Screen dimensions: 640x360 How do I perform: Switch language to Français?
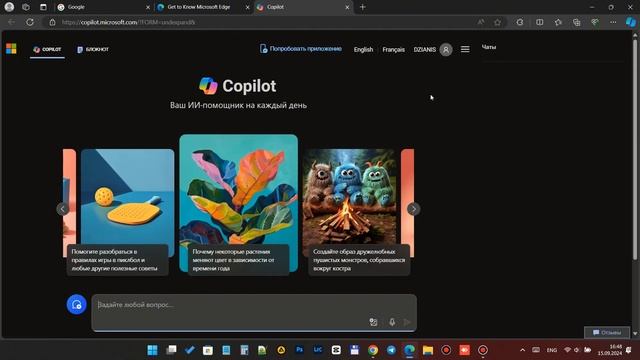(393, 49)
